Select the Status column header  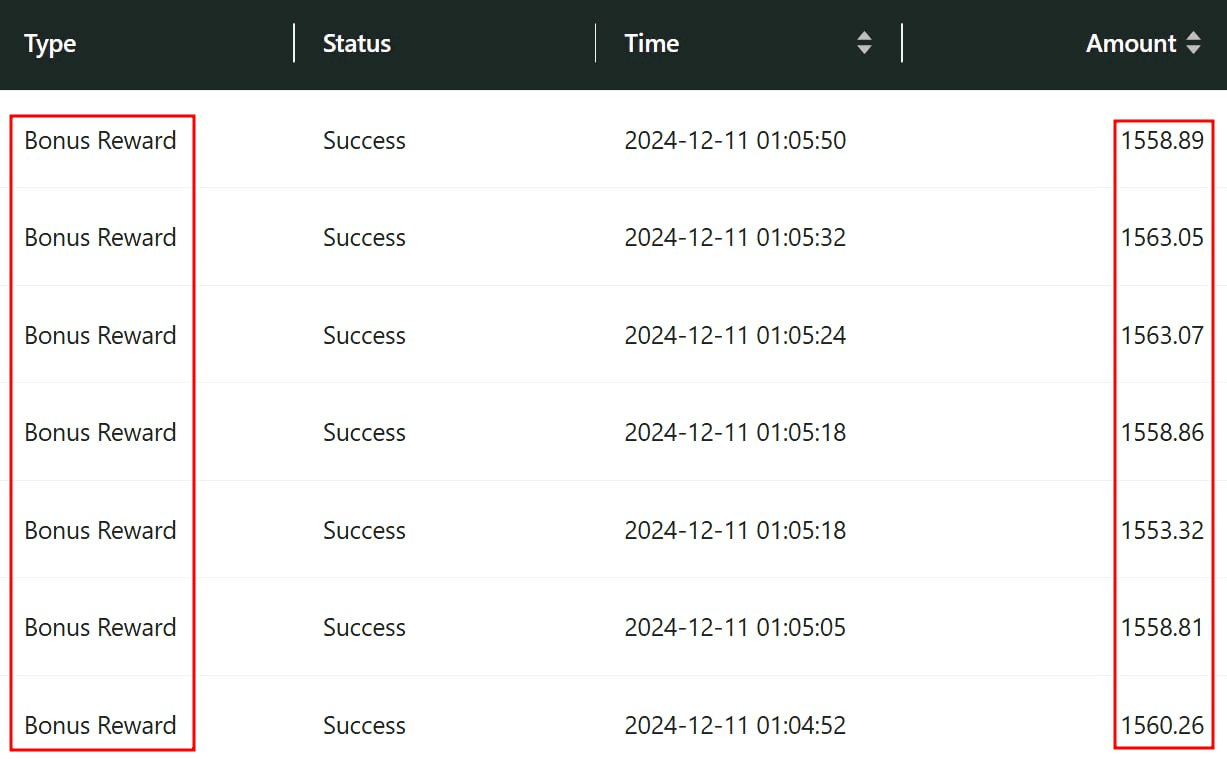pyautogui.click(x=357, y=44)
